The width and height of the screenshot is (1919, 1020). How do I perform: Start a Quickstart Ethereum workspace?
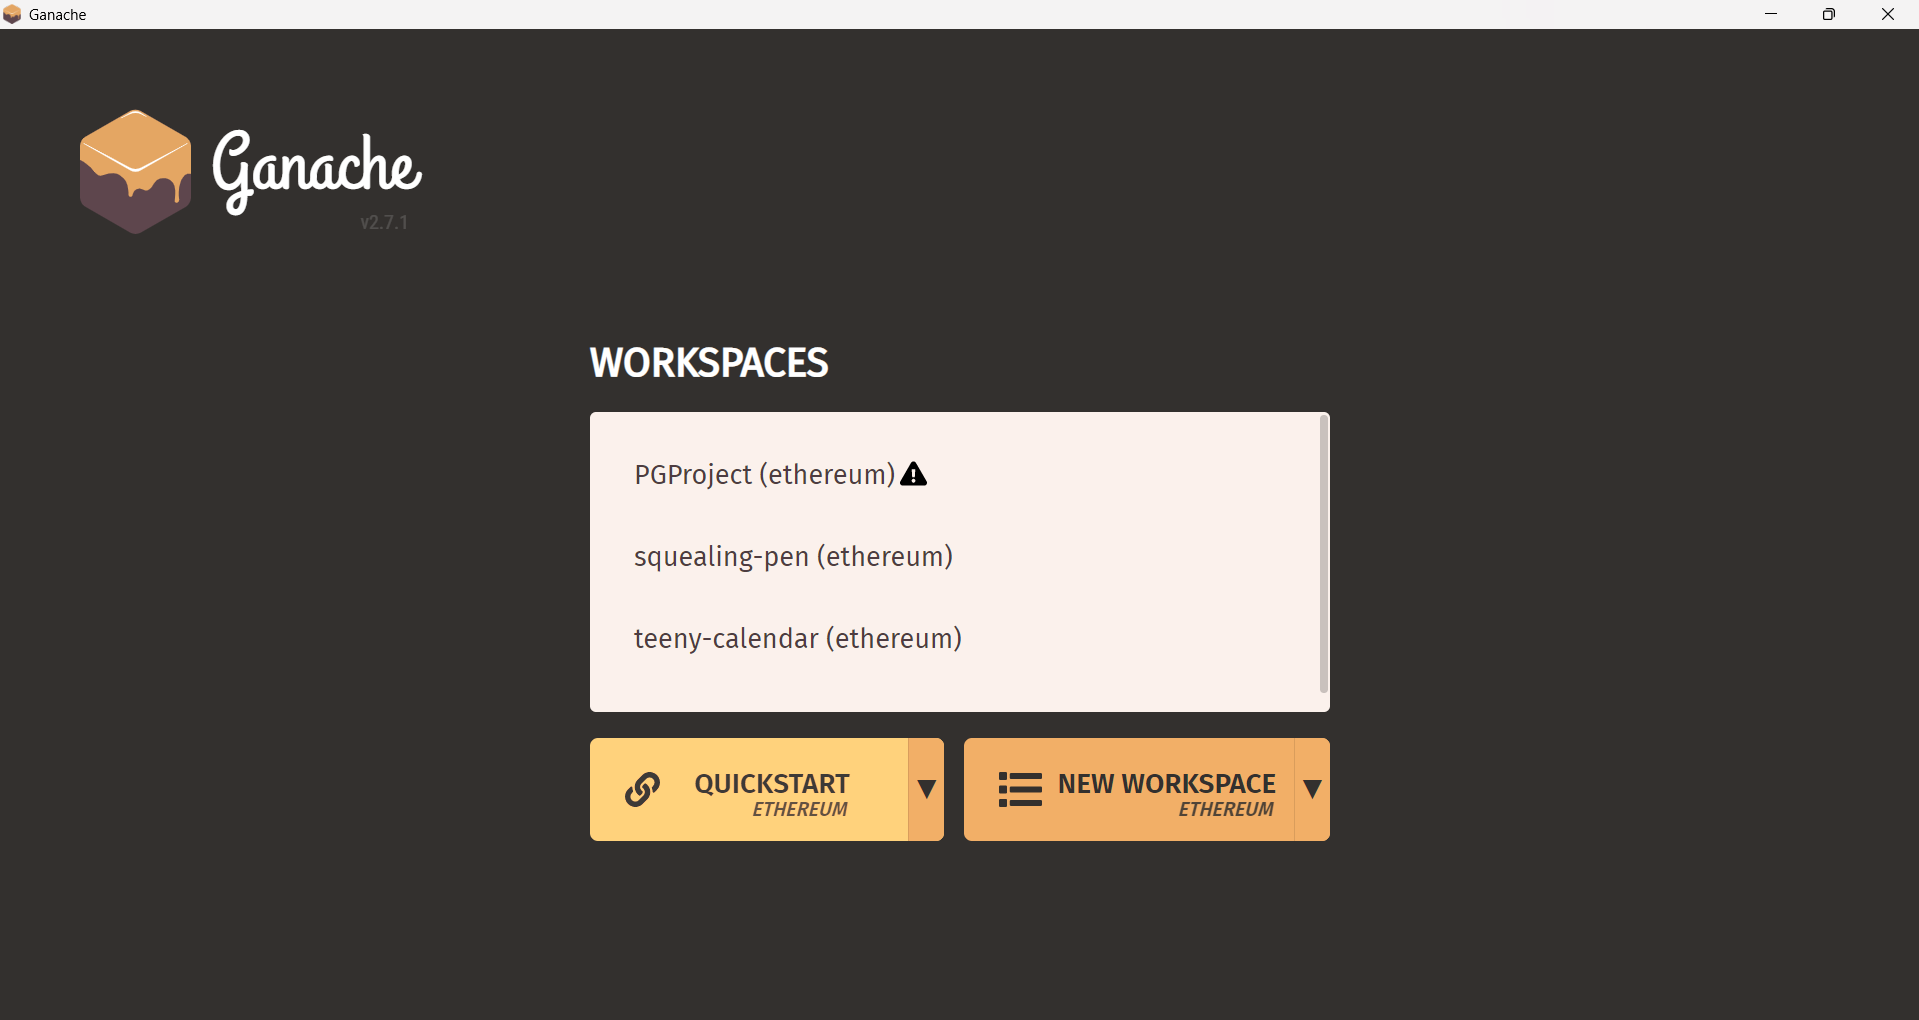[x=749, y=789]
